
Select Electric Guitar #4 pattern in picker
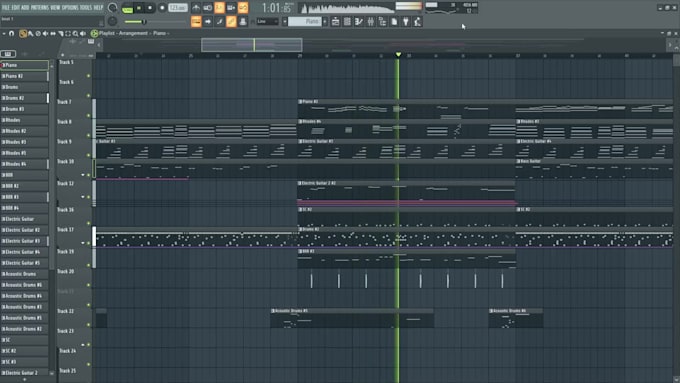click(x=24, y=252)
